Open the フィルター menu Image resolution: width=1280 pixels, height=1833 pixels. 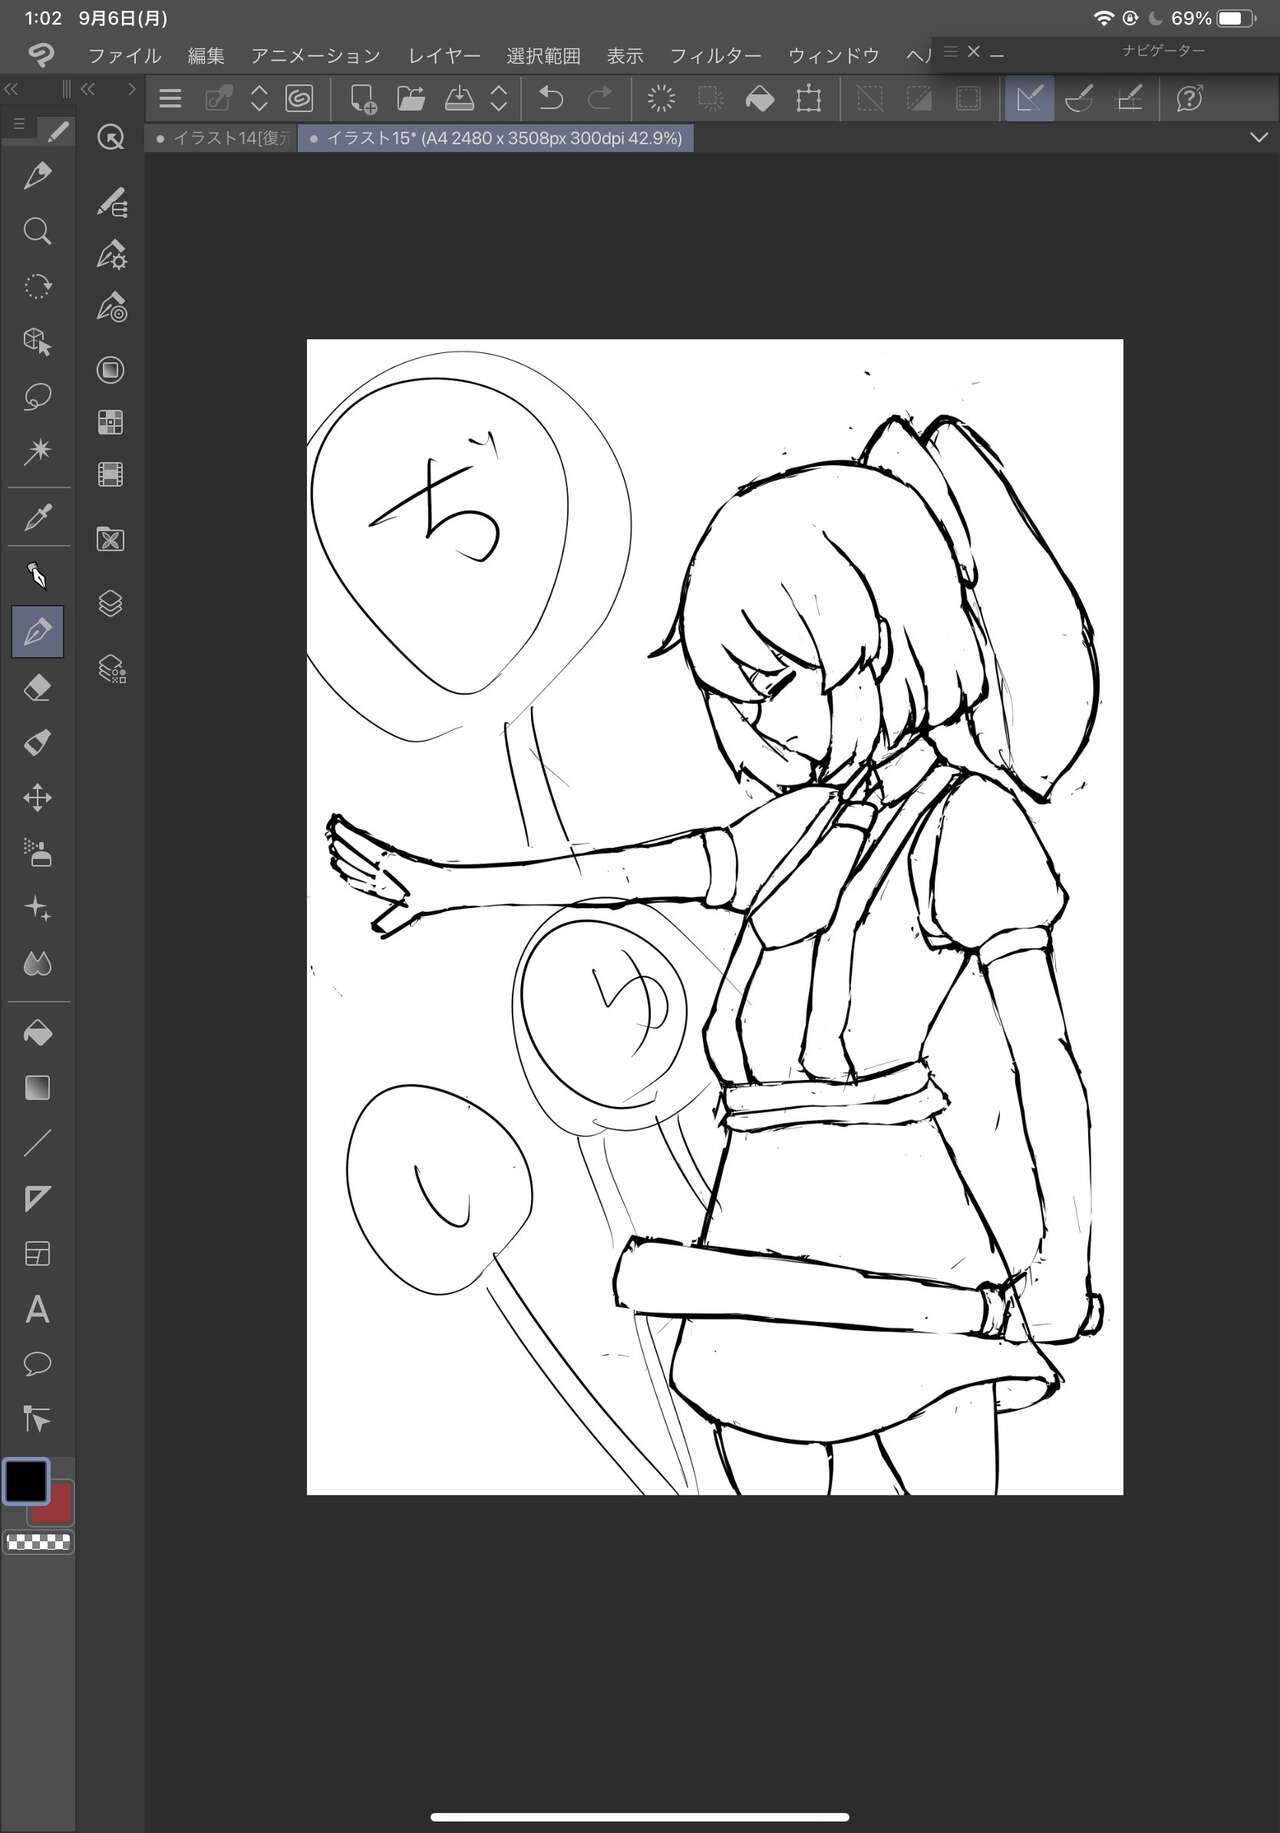(x=715, y=56)
